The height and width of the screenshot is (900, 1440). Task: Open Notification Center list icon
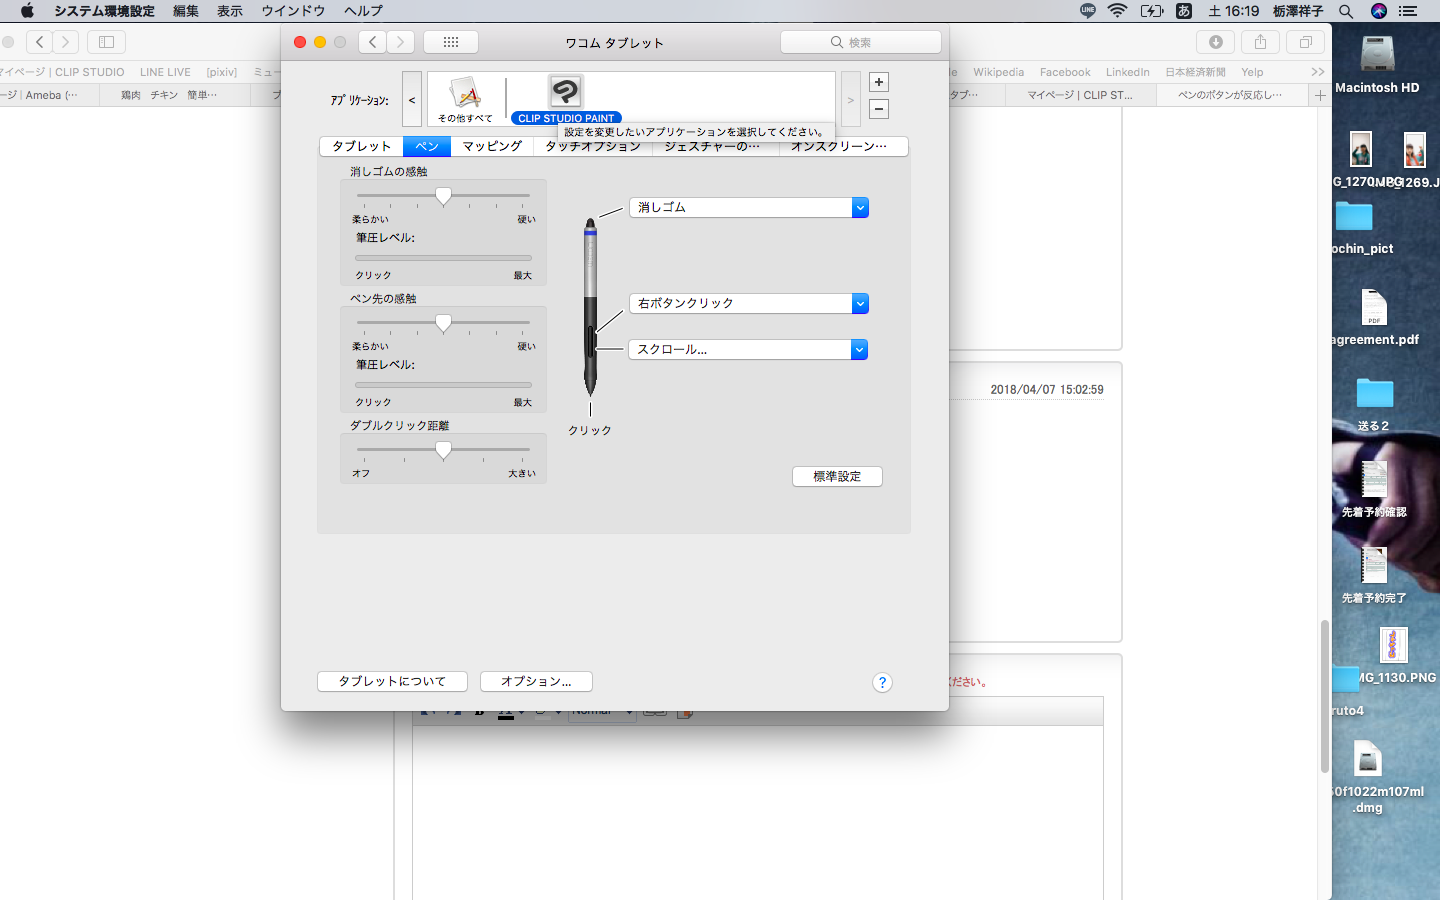tap(1408, 11)
